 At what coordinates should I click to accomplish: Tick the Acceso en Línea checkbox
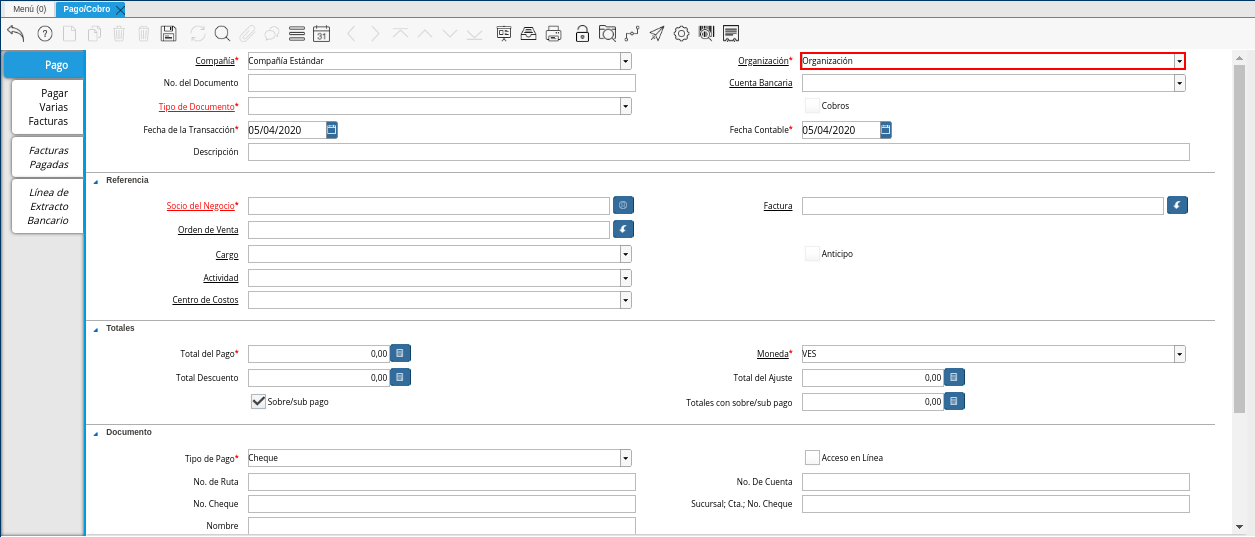(x=812, y=457)
